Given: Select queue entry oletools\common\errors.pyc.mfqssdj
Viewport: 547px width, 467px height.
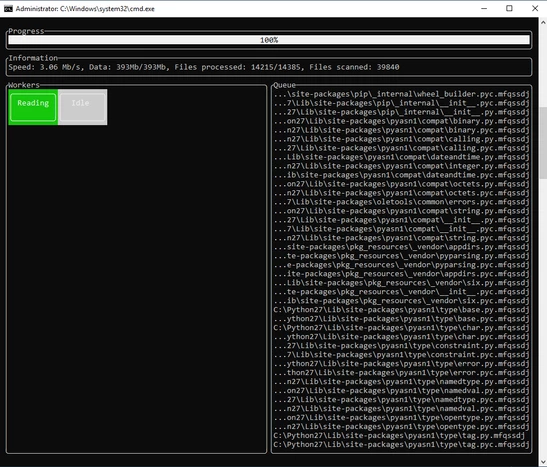Looking at the screenshot, I should click(401, 202).
